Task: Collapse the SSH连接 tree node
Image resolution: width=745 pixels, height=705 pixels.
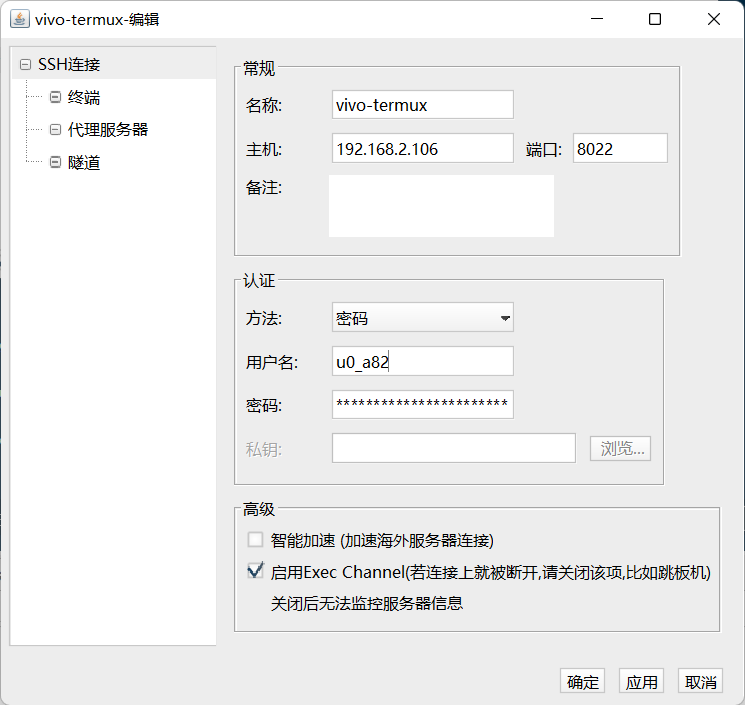Action: (26, 65)
